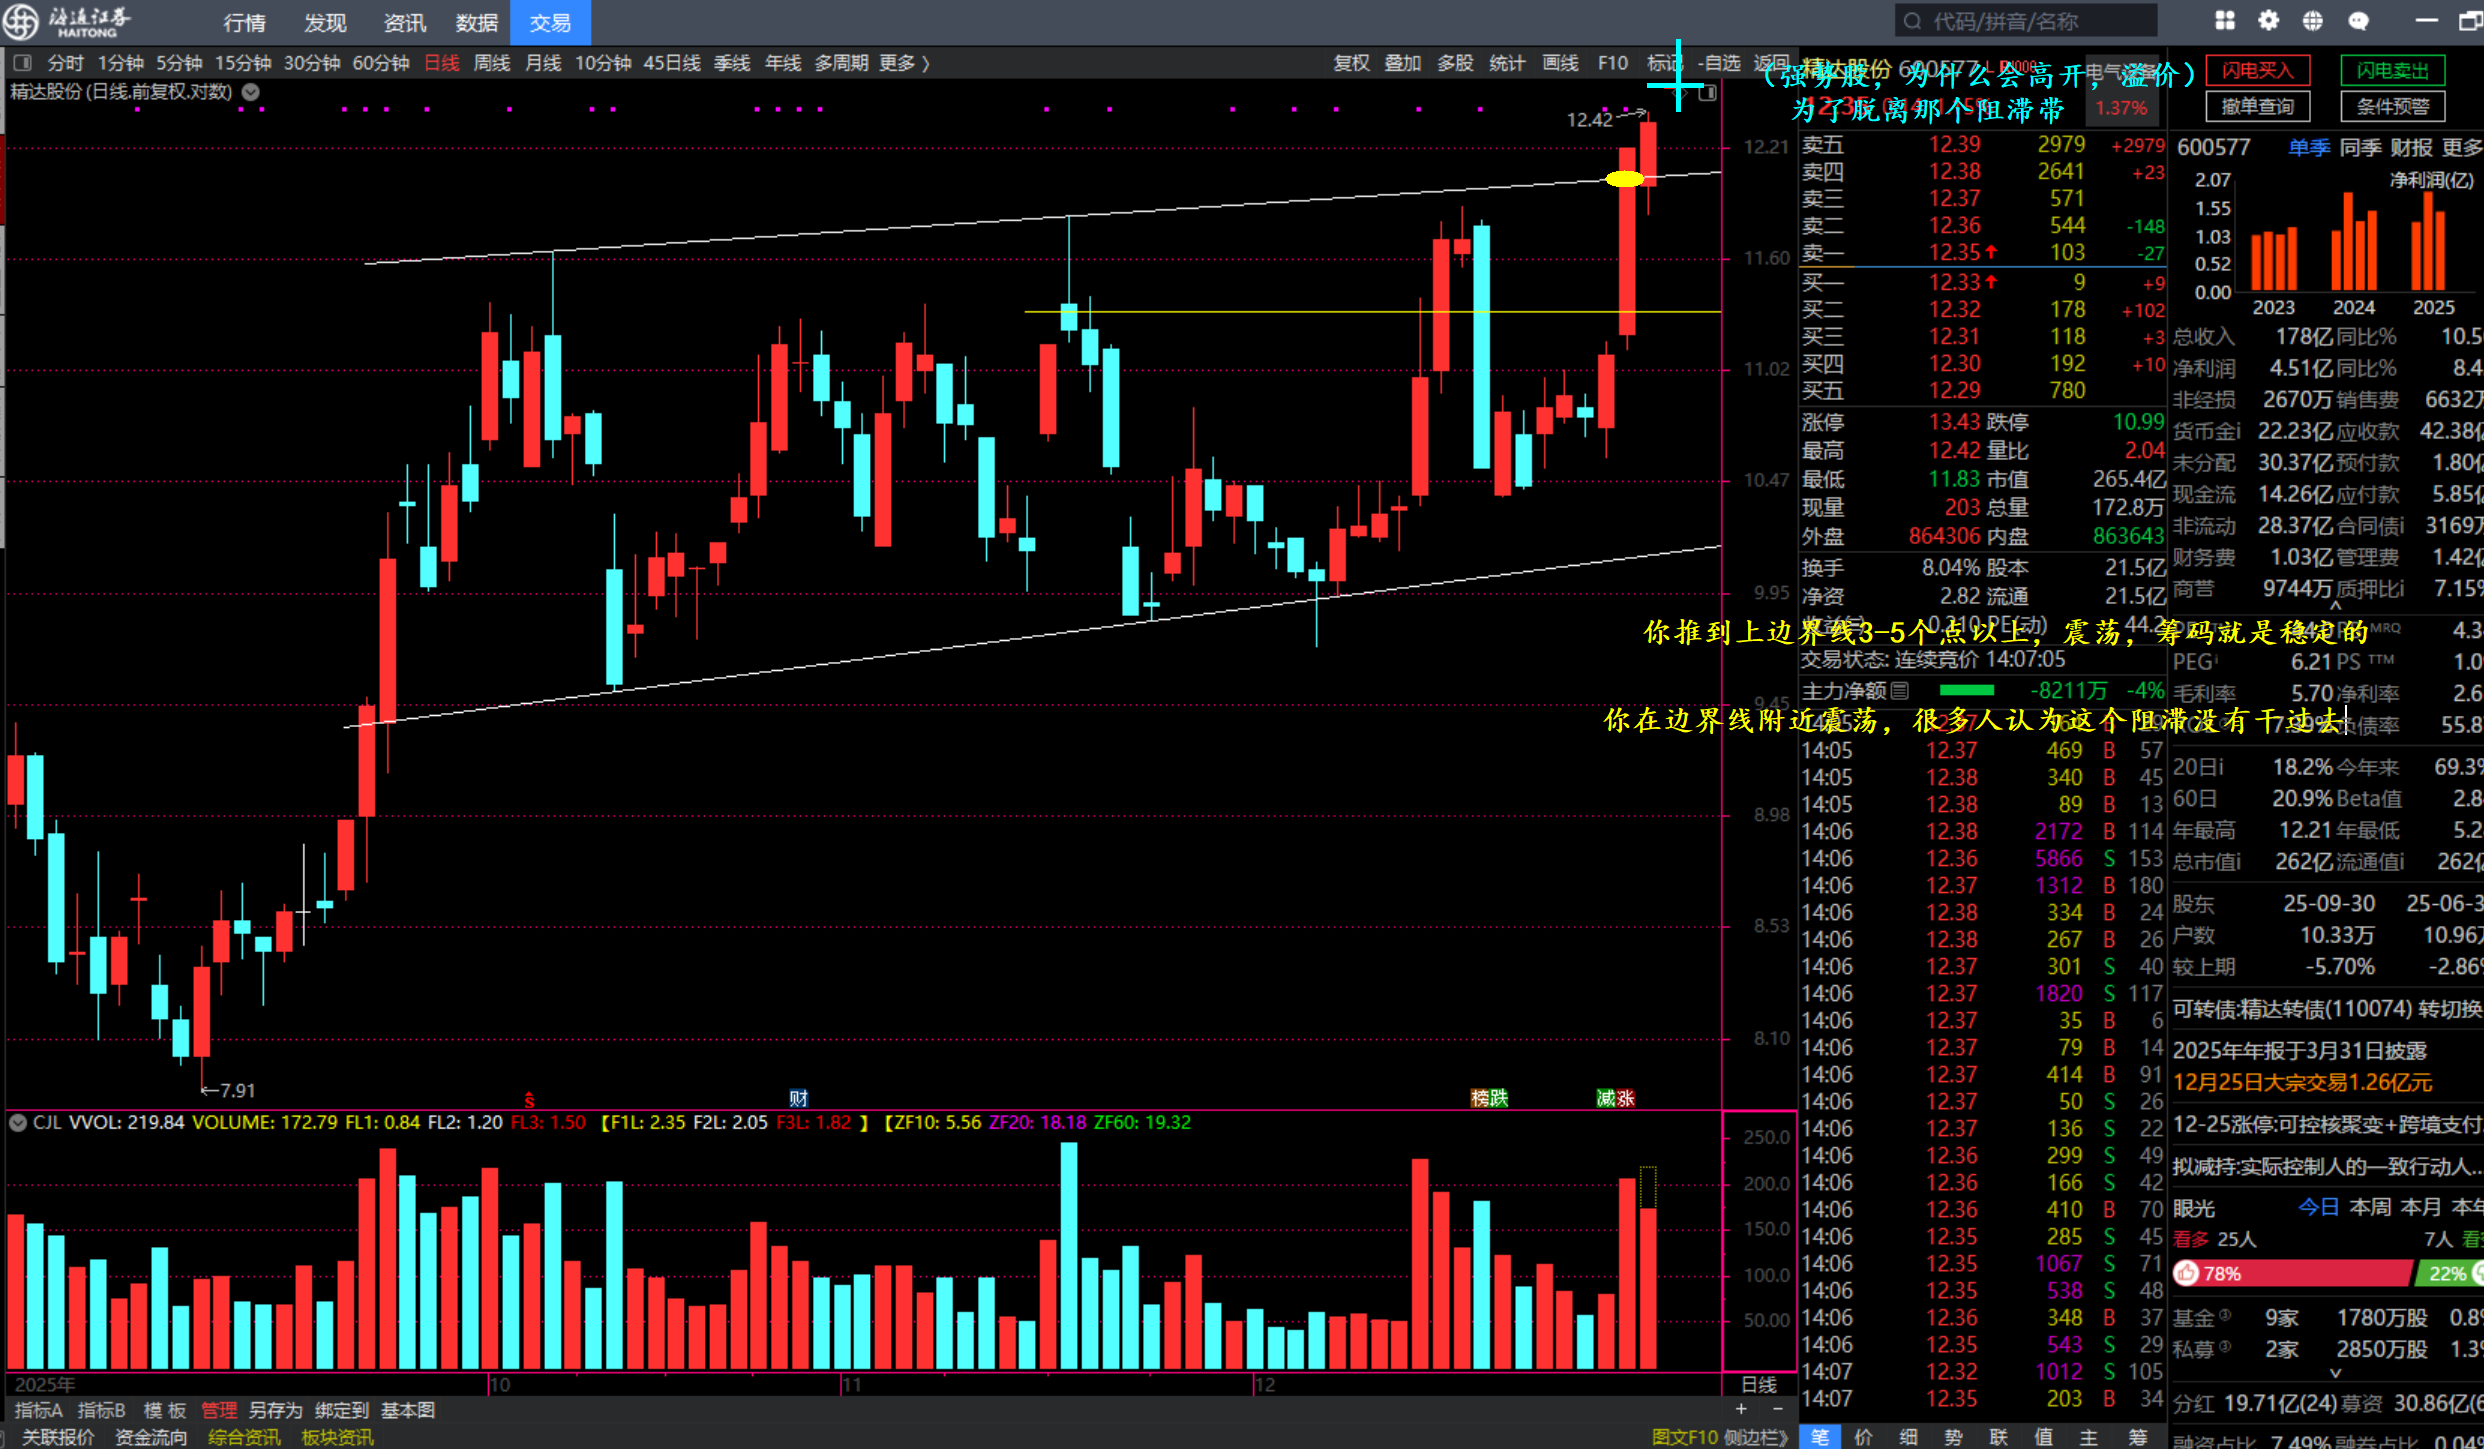Open the apps grid icon in title bar
The height and width of the screenshot is (1449, 2484).
(x=2225, y=21)
